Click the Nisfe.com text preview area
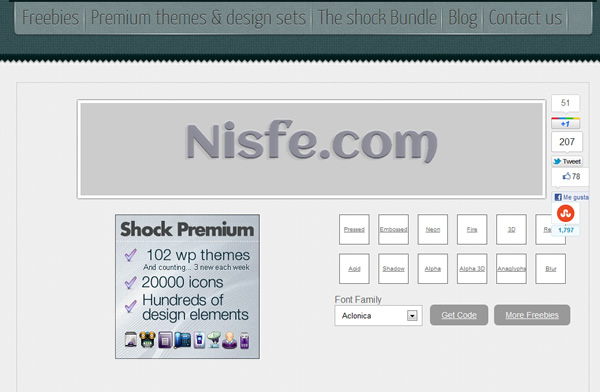 point(311,149)
